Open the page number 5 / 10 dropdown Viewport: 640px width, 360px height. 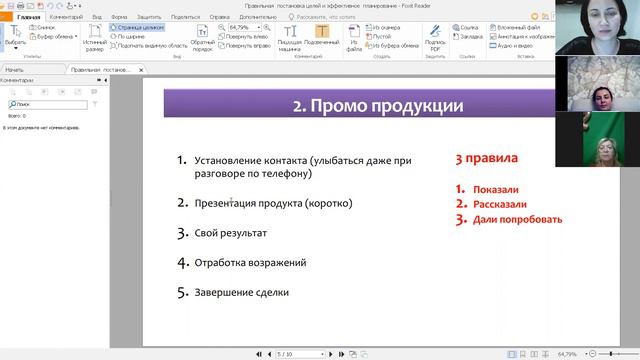(x=322, y=354)
